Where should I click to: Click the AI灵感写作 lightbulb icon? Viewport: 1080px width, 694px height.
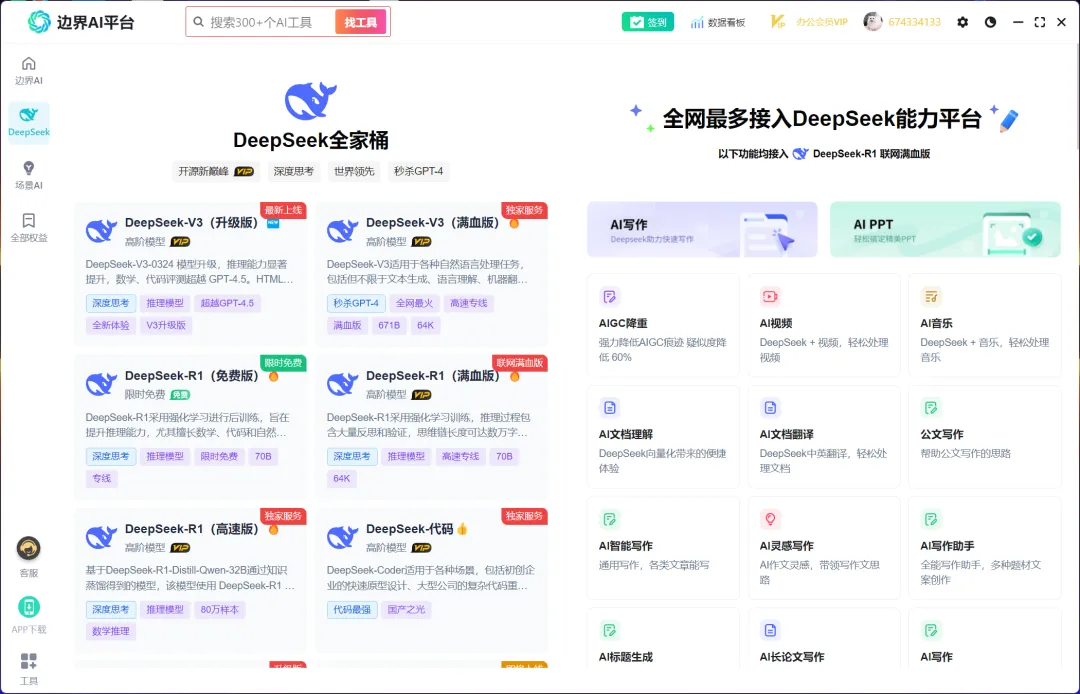coord(770,519)
